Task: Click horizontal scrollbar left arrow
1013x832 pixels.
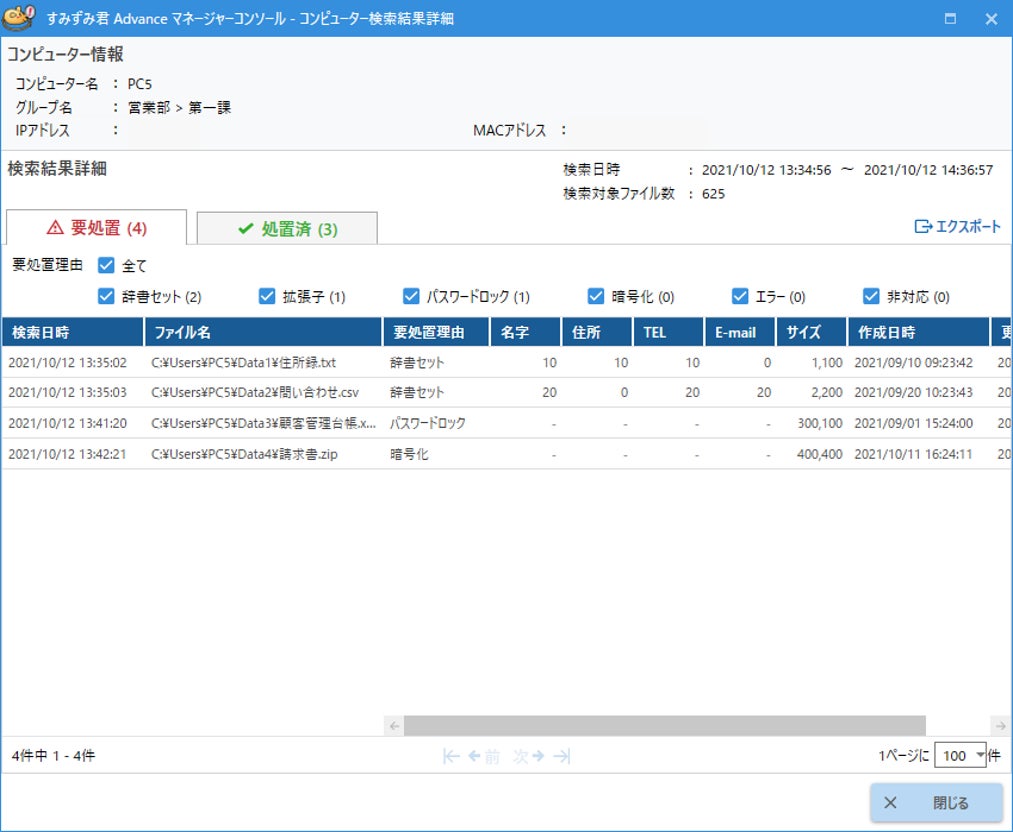Action: [394, 725]
